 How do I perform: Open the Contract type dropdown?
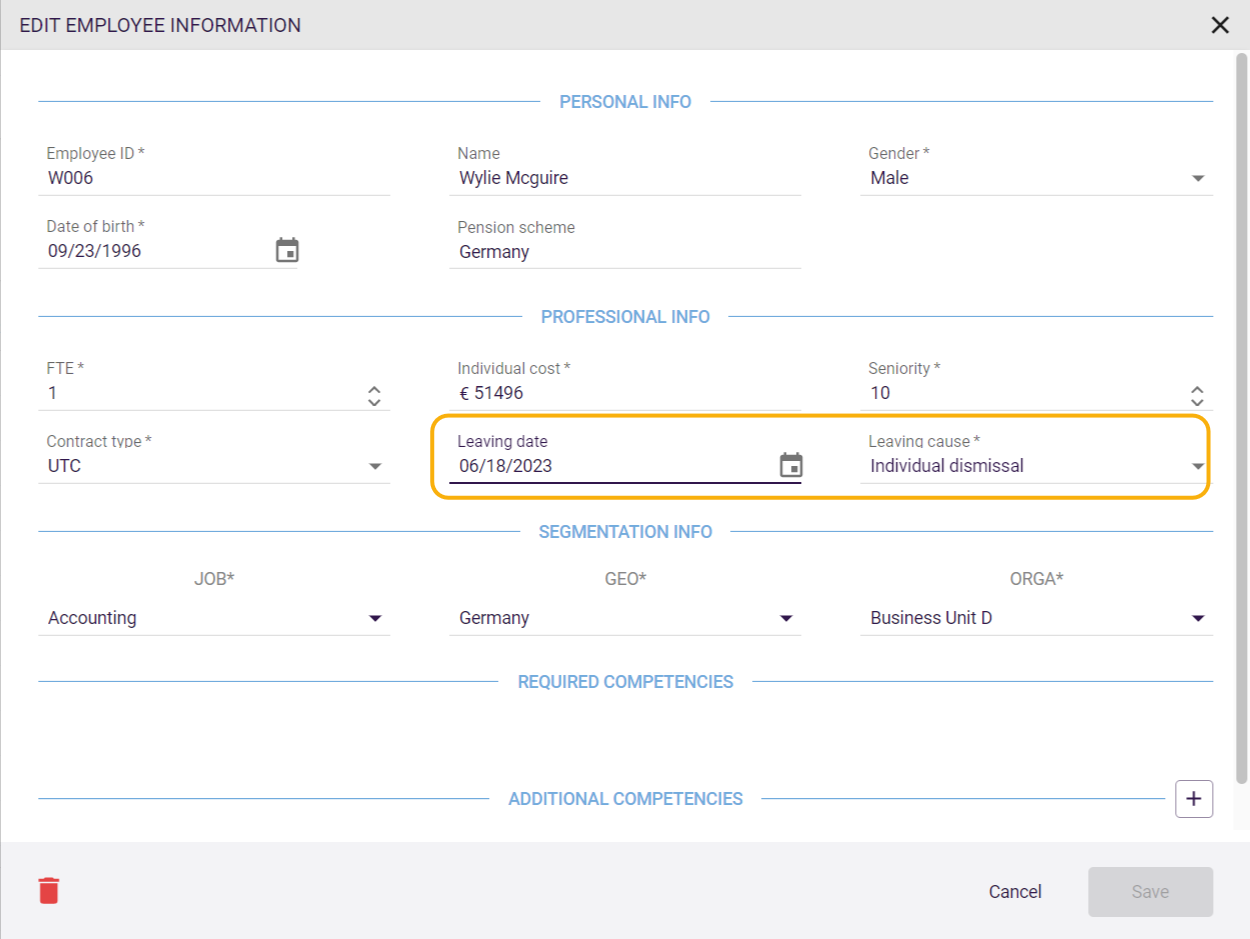tap(375, 466)
